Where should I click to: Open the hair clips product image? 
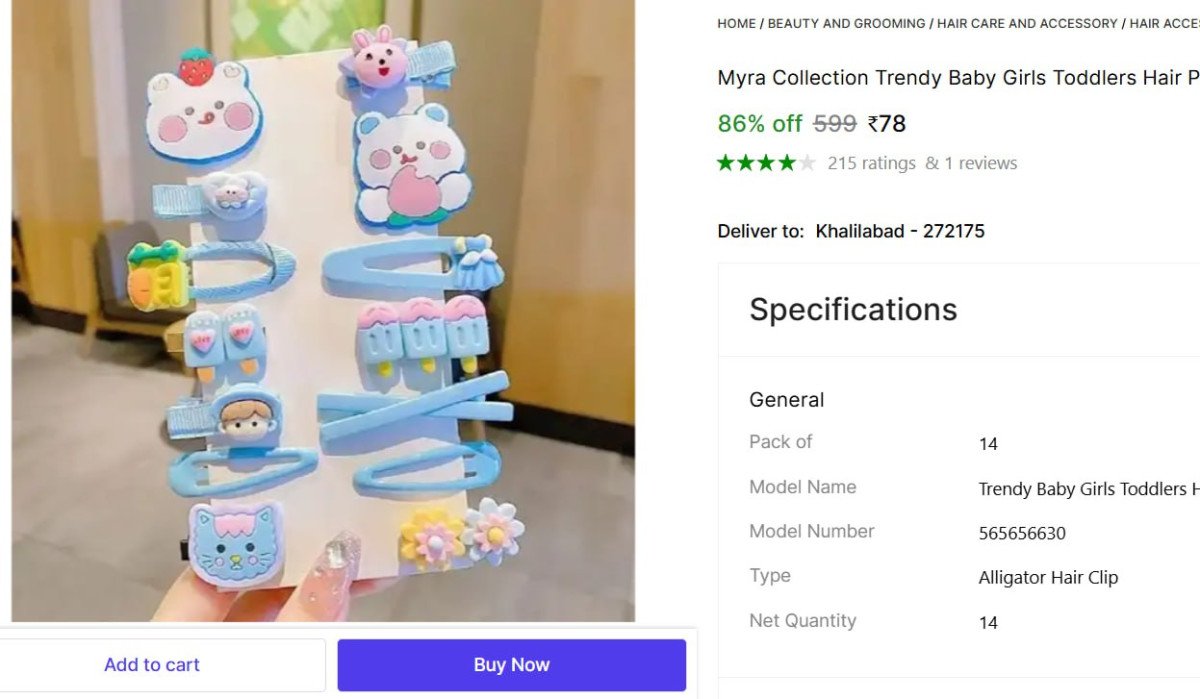(x=323, y=310)
